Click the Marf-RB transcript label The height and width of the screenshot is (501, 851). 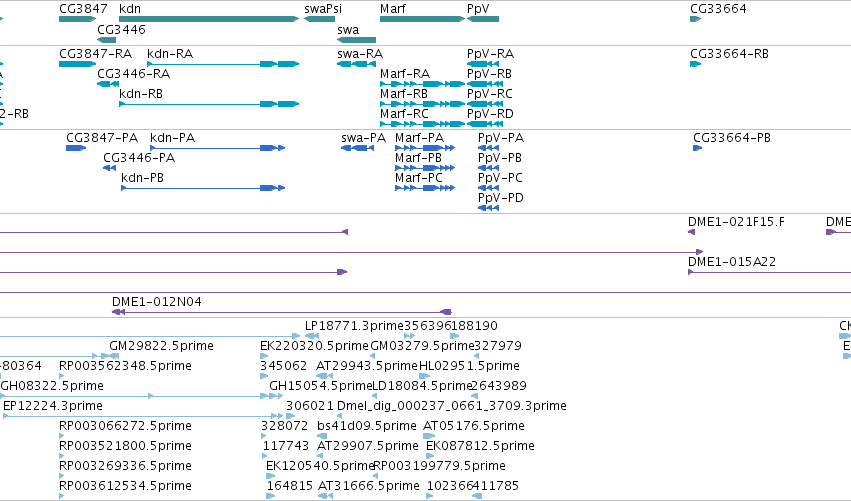(404, 94)
